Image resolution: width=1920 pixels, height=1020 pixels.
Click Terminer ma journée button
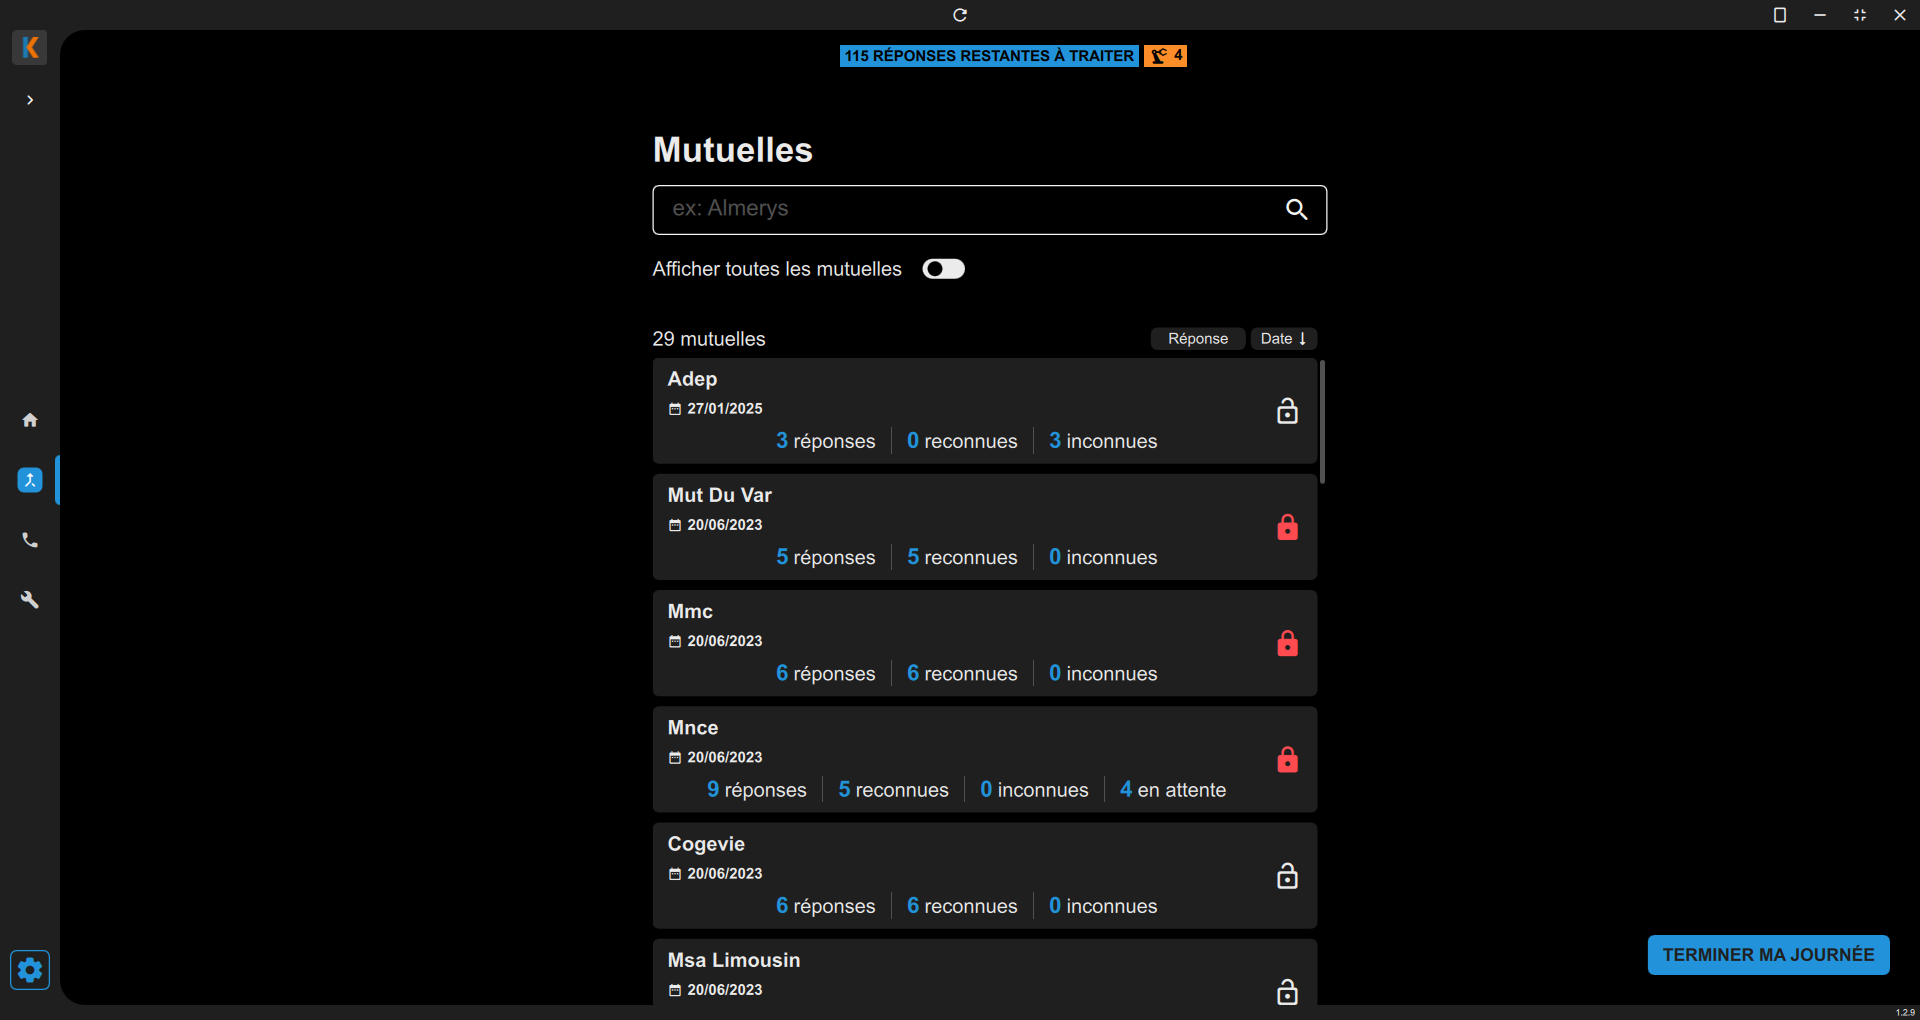click(x=1768, y=955)
